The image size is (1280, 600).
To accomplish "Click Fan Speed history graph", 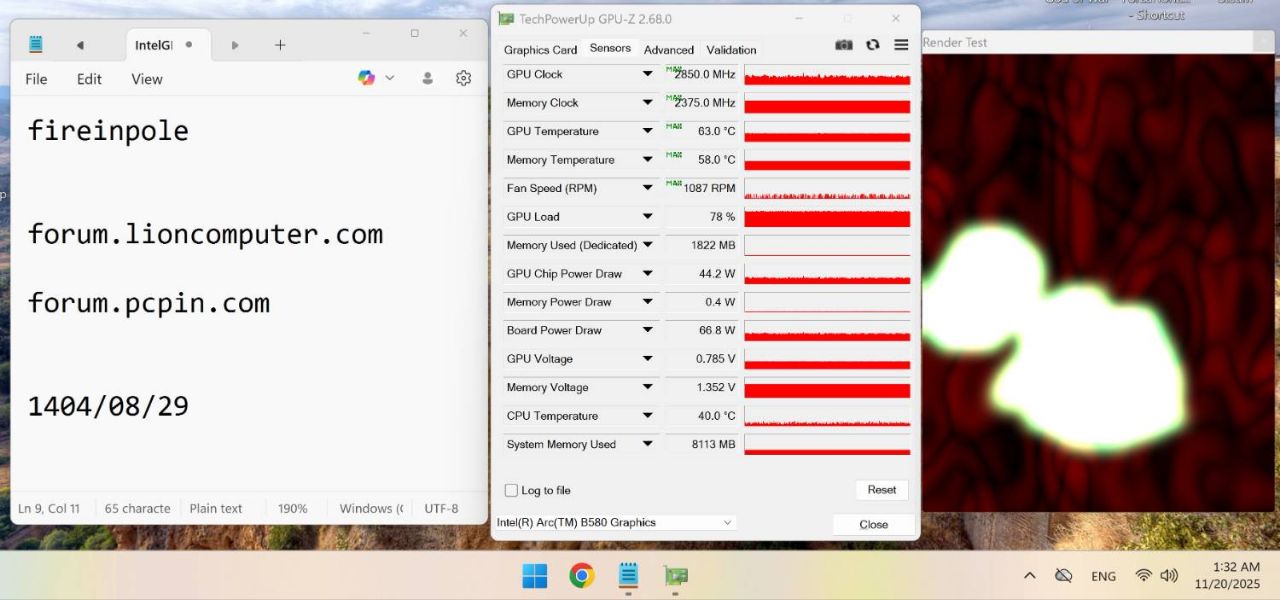I will click(x=827, y=189).
